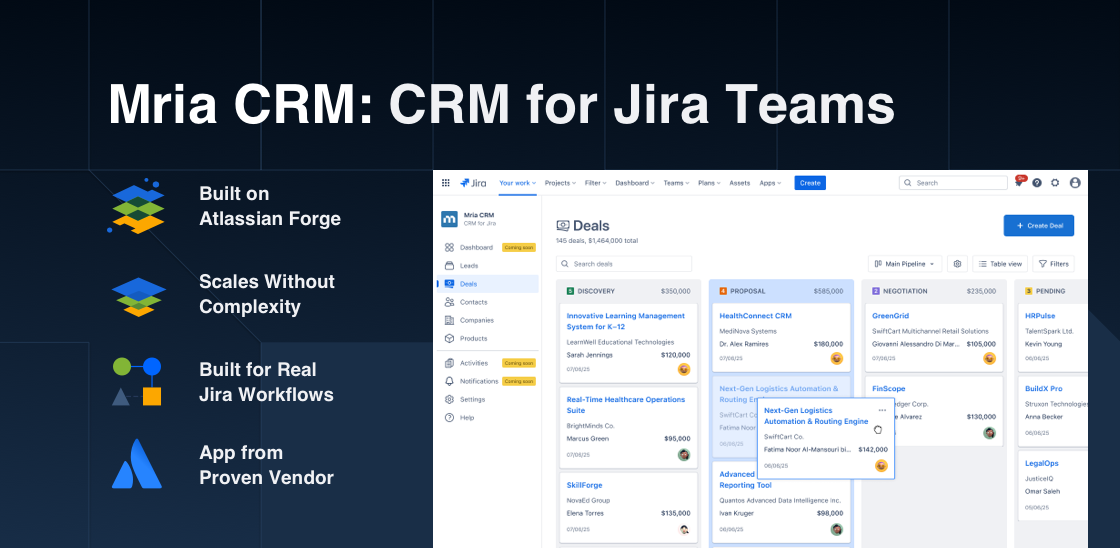Open the Jira help question mark icon
The image size is (1120, 548).
pos(1037,183)
